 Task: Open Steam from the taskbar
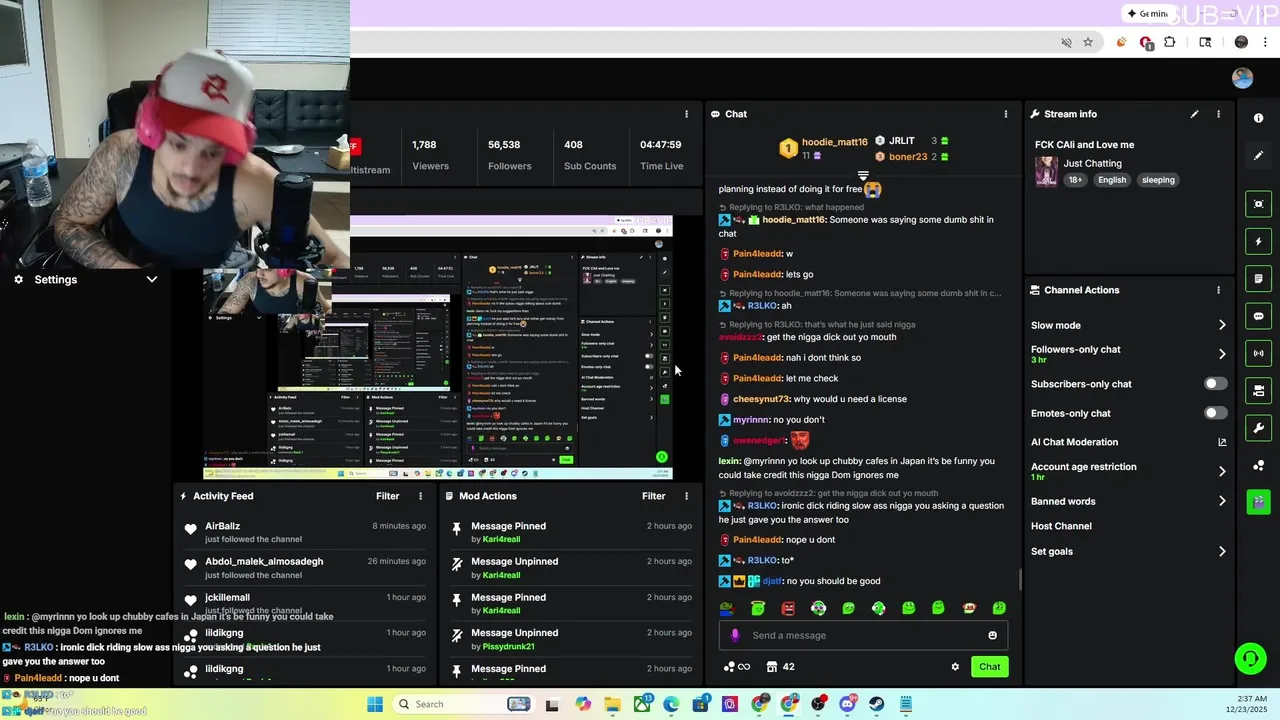tap(877, 704)
